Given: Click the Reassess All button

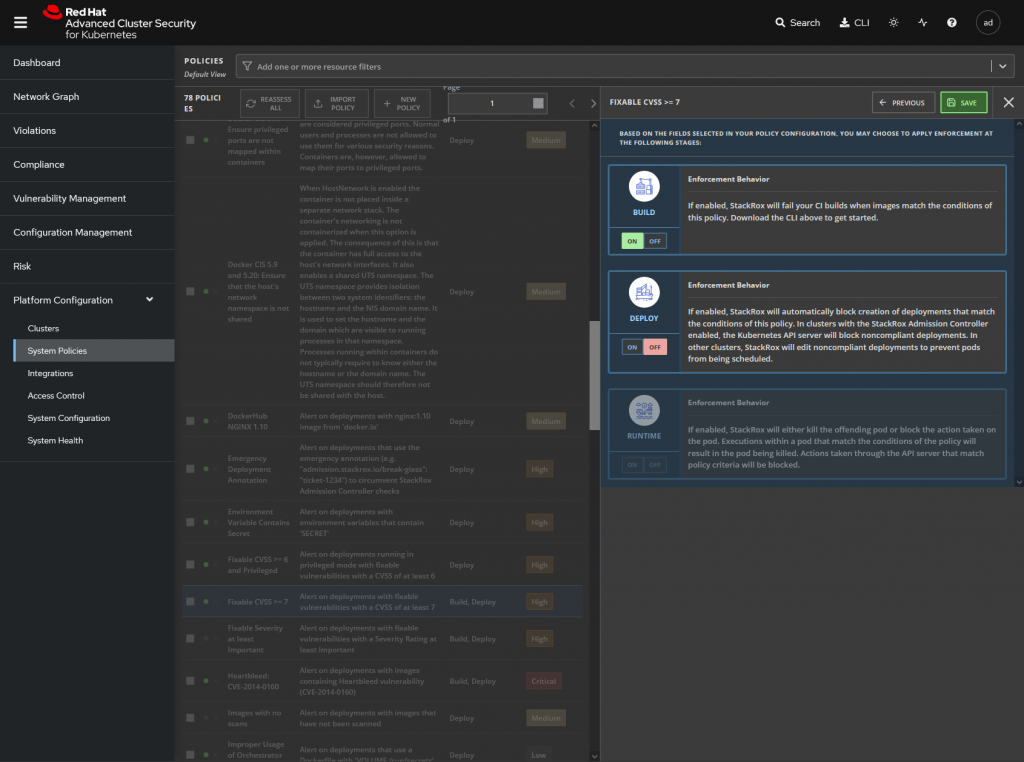Looking at the screenshot, I should point(270,103).
